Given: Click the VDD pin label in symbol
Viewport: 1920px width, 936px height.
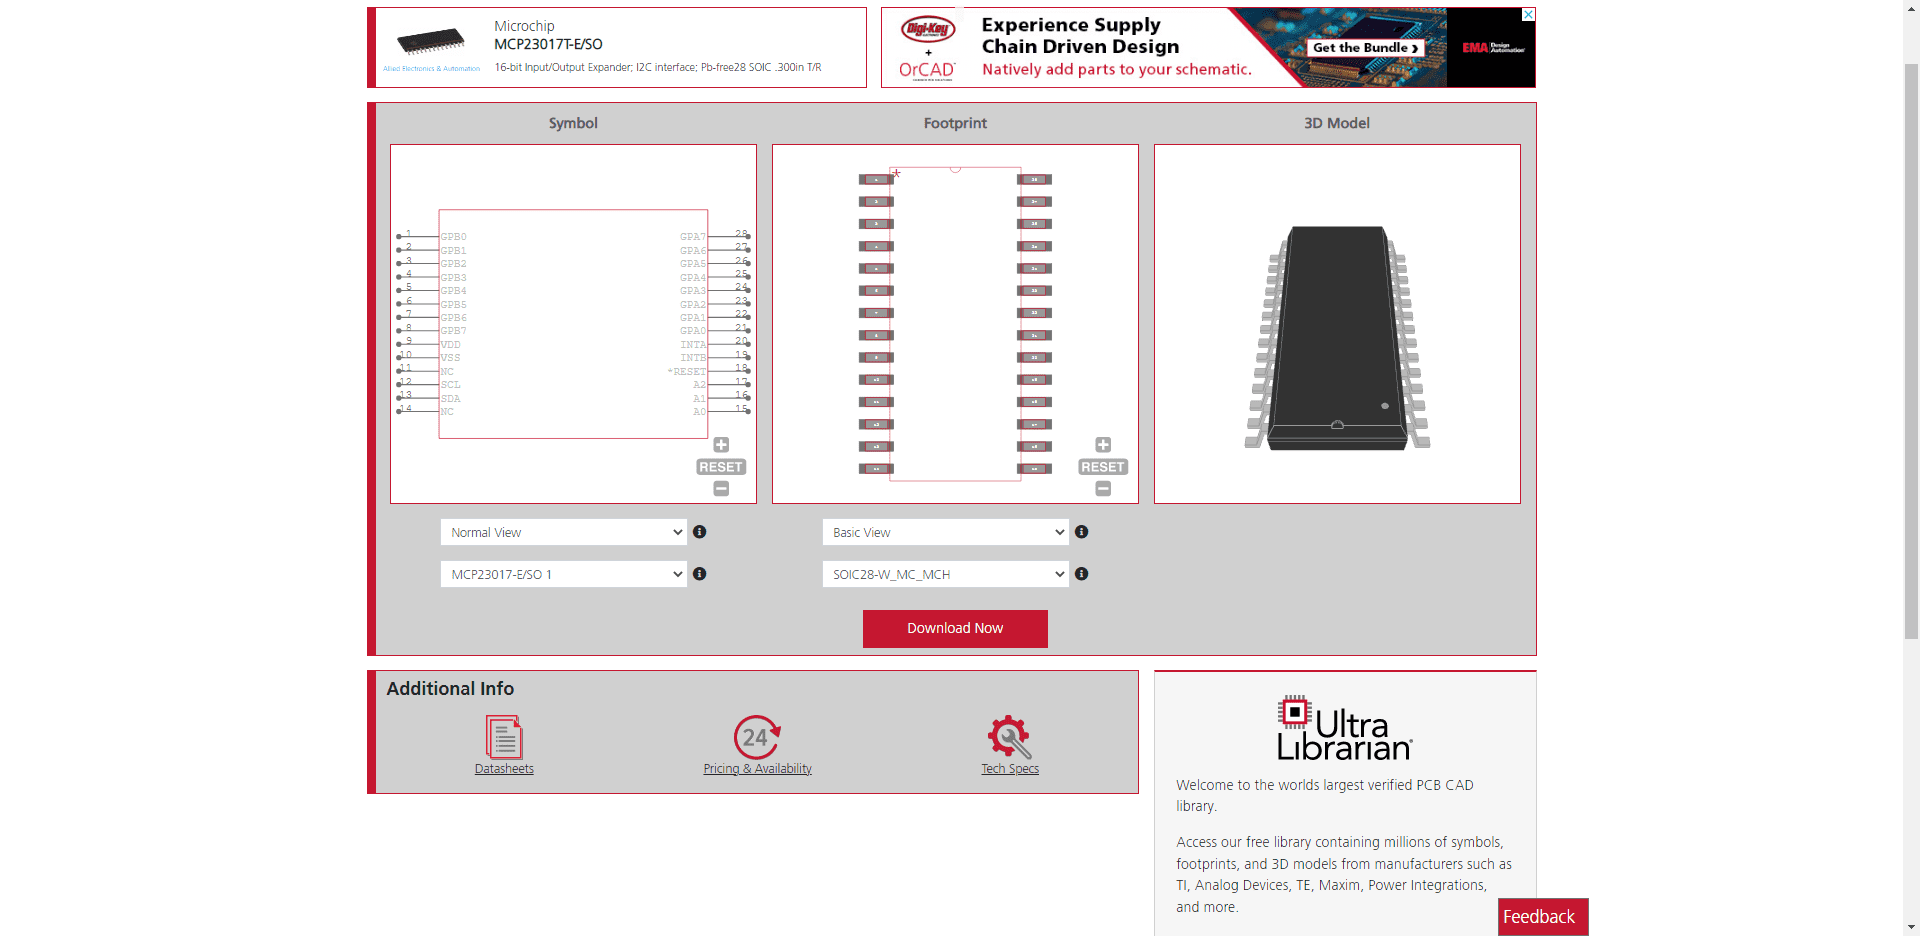Looking at the screenshot, I should (451, 345).
